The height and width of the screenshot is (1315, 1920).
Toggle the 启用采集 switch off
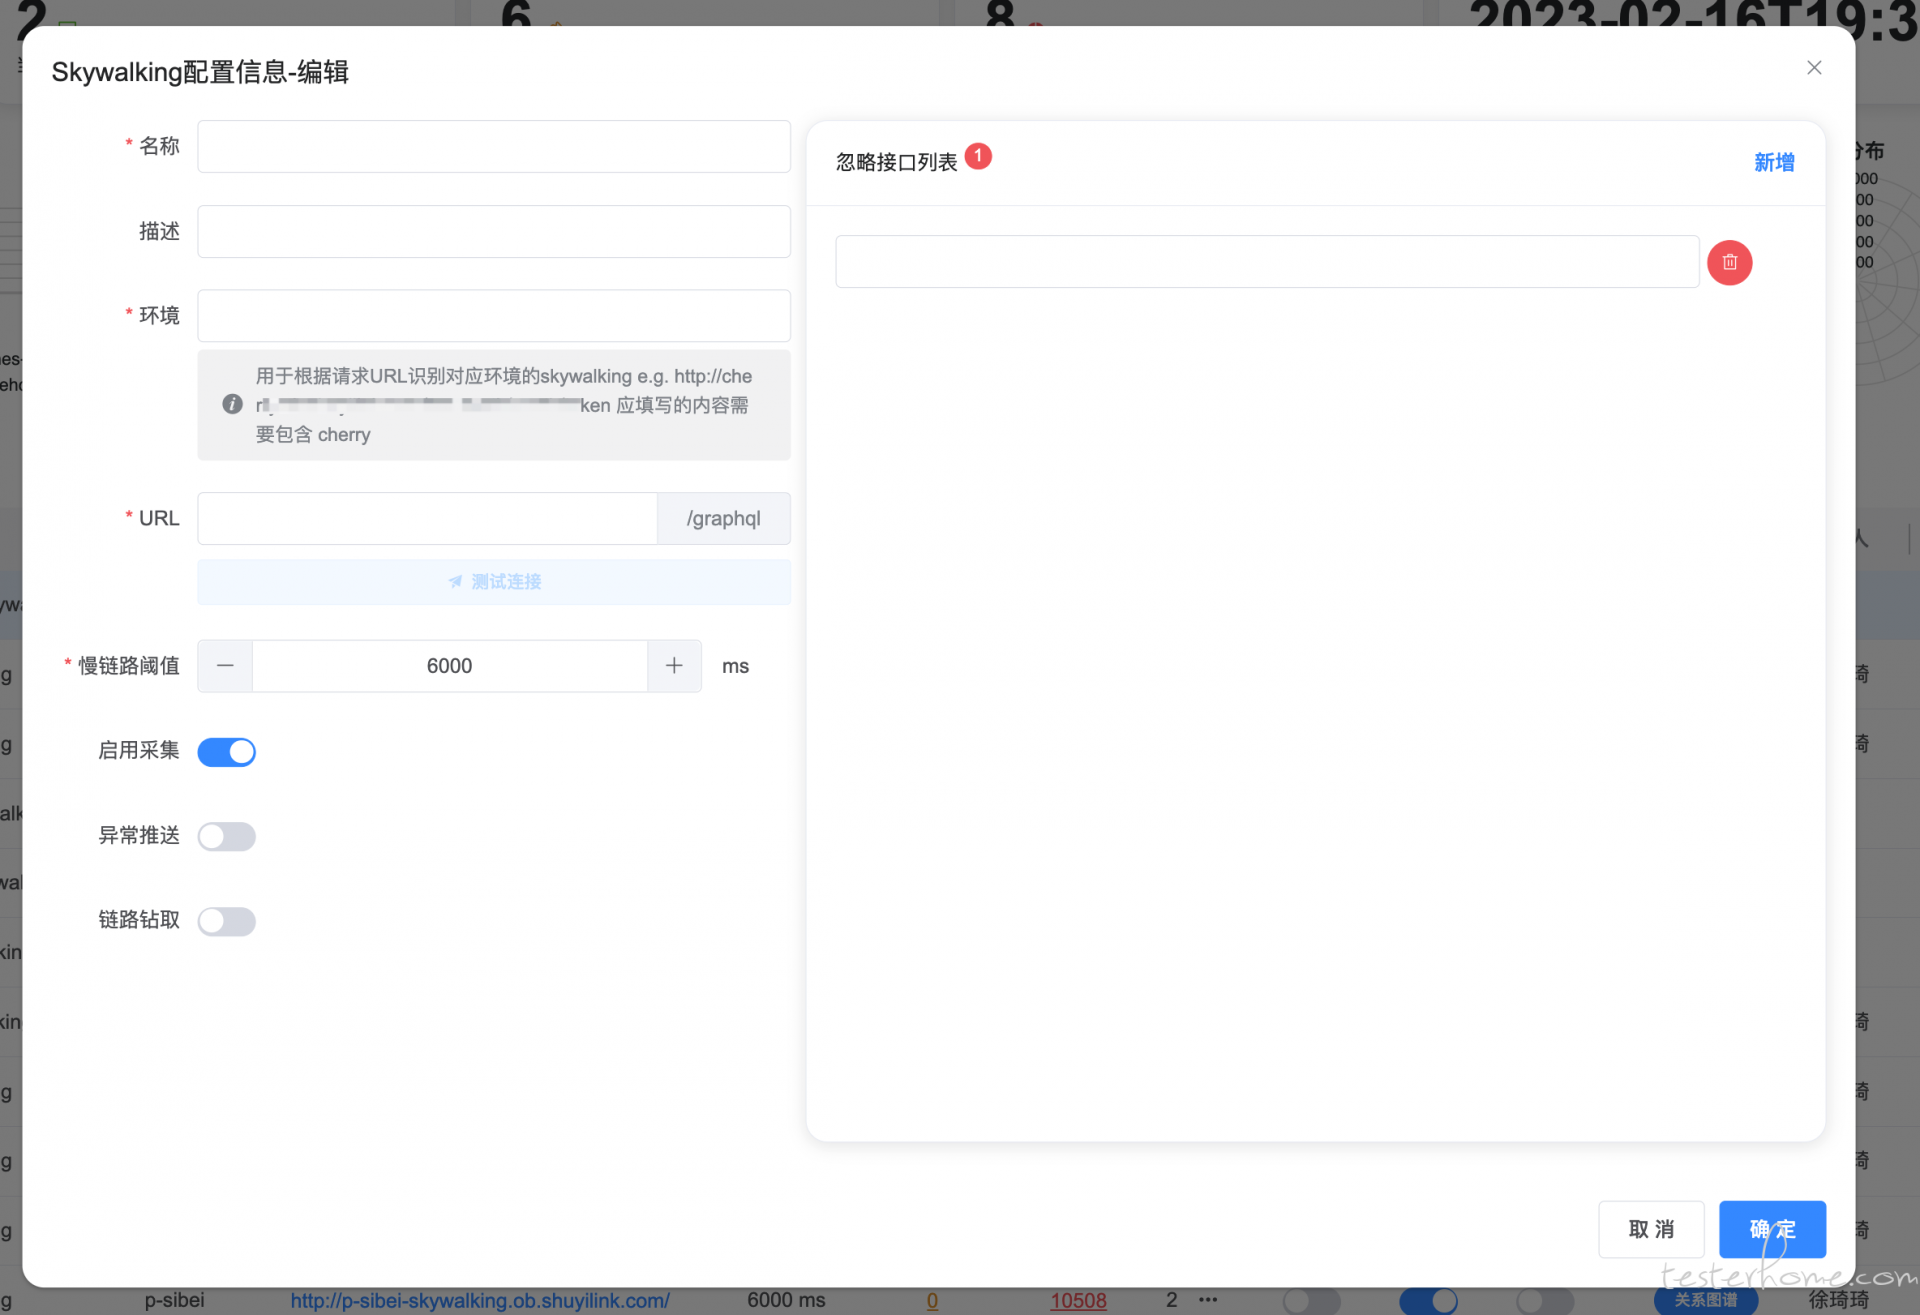pyautogui.click(x=226, y=752)
